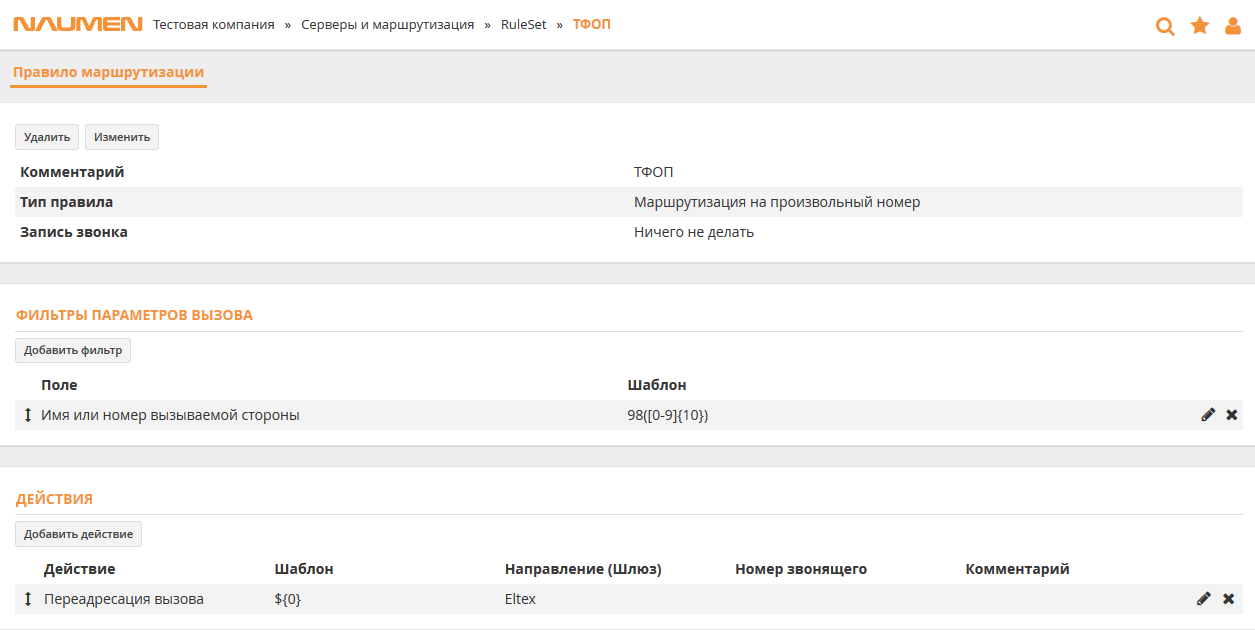
Task: Remove the Переадресация вызова action
Action: tap(1229, 599)
